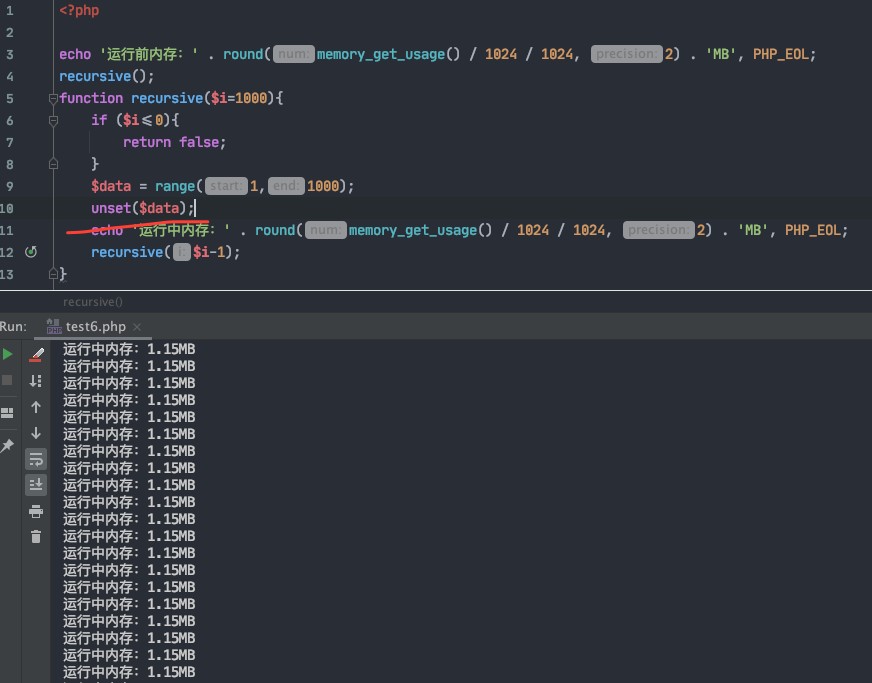Click the Stop process square icon
This screenshot has width=872, height=683.
click(7, 380)
